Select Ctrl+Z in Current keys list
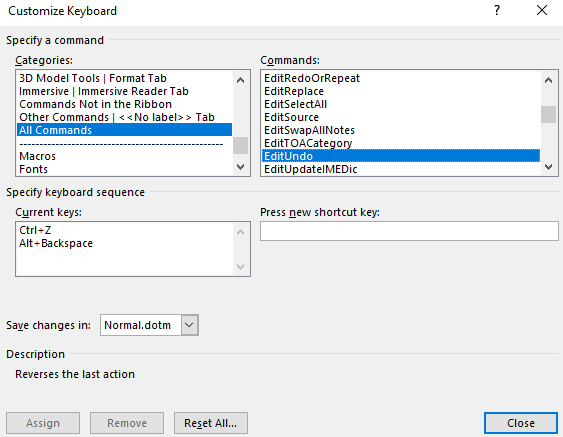This screenshot has width=563, height=437. 35,230
